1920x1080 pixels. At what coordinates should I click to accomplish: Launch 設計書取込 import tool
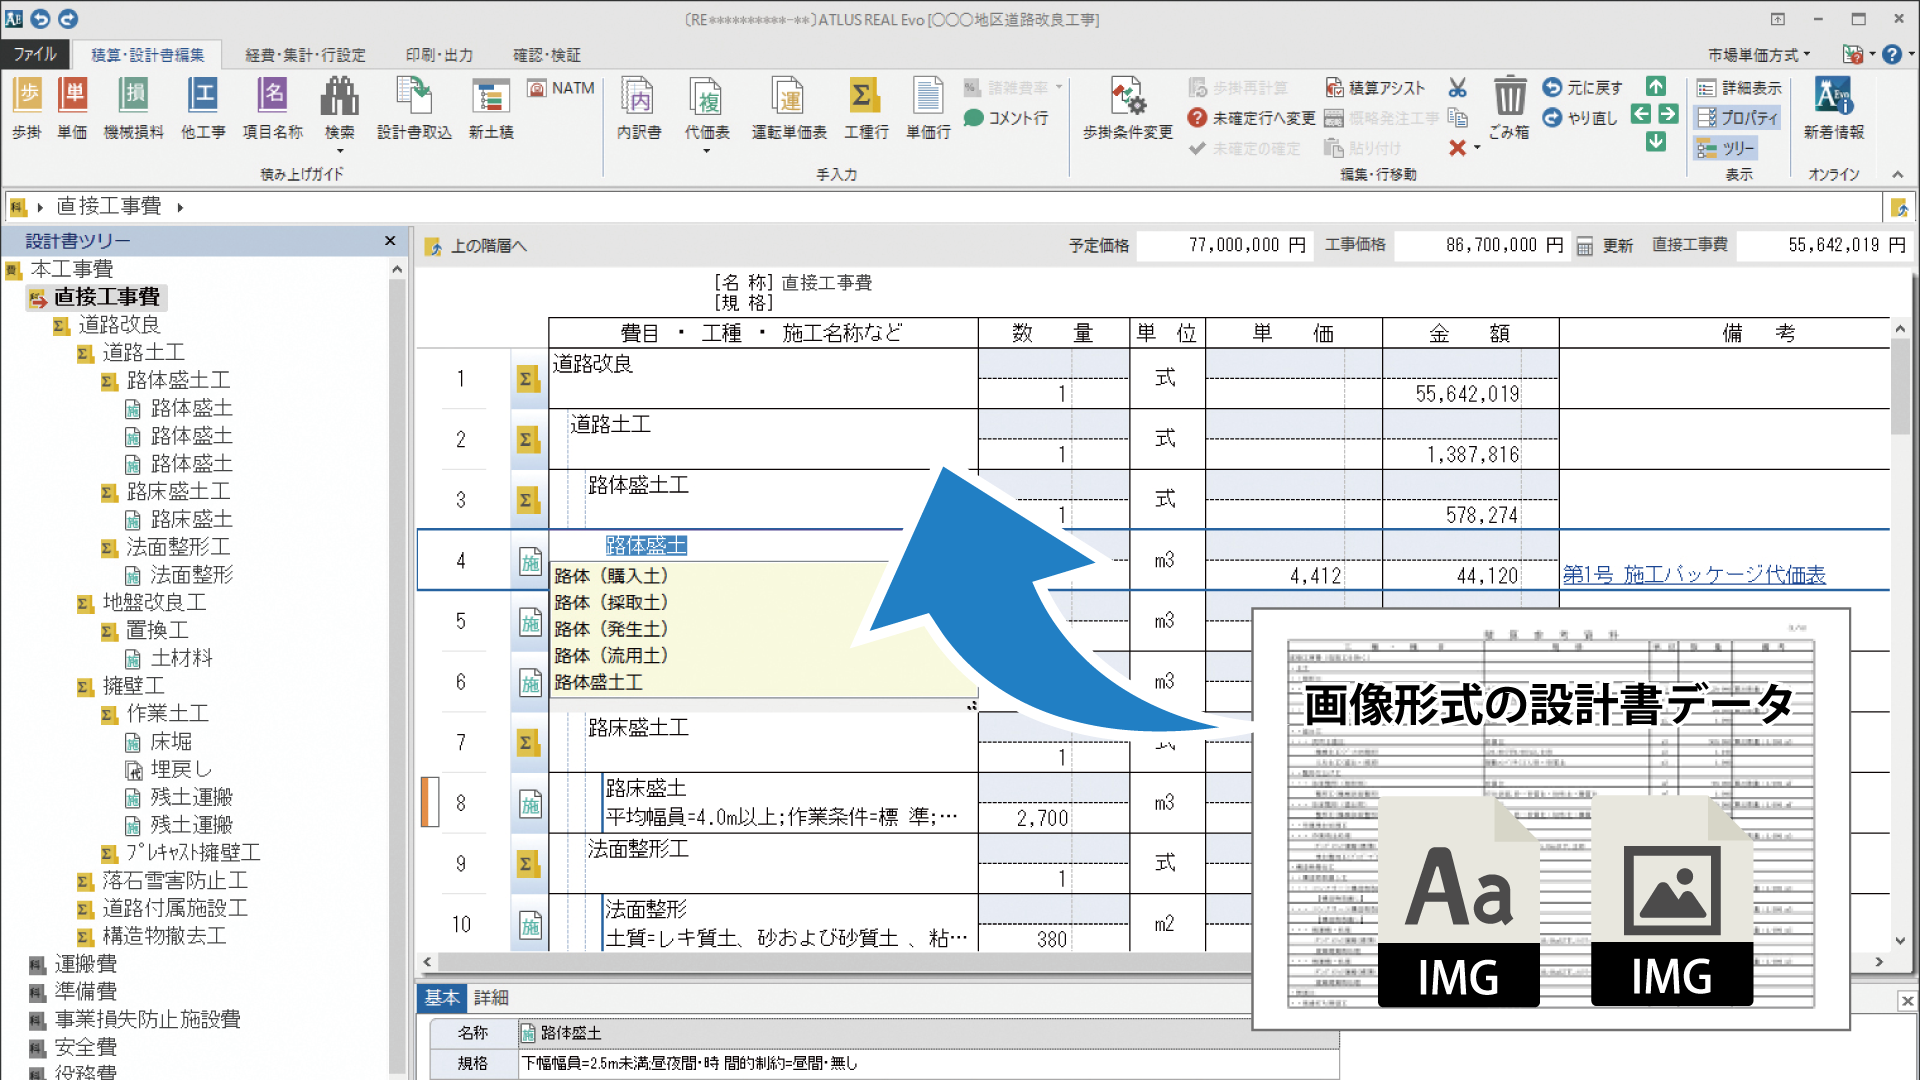pyautogui.click(x=414, y=108)
